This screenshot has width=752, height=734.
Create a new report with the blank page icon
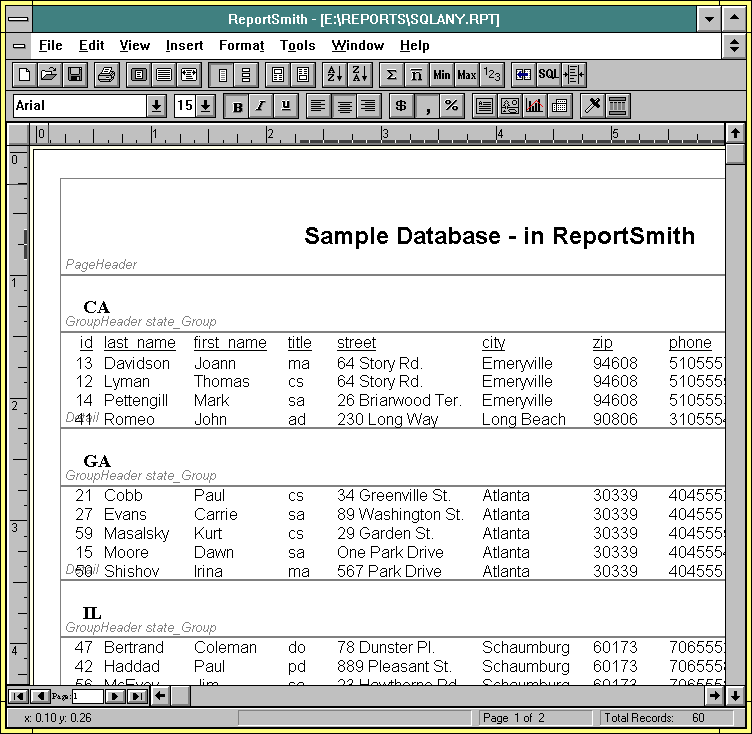[x=24, y=75]
